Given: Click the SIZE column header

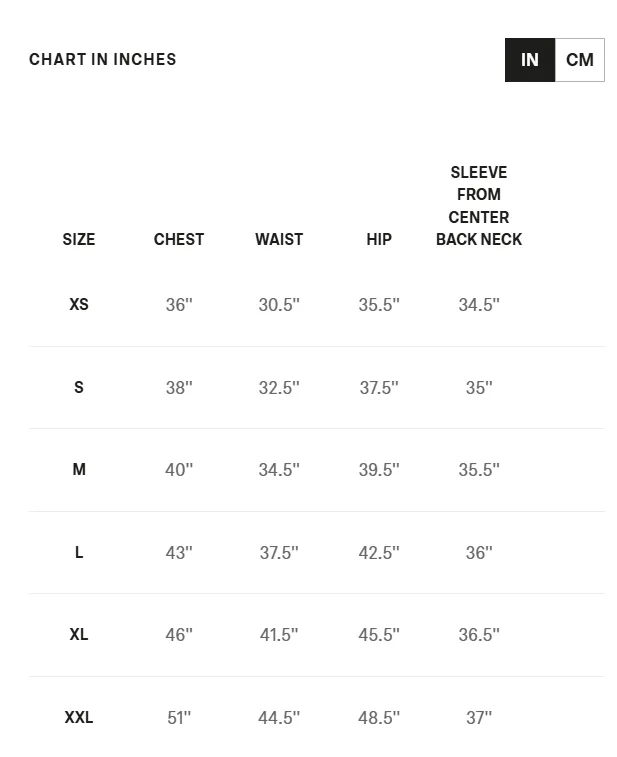Looking at the screenshot, I should coord(79,239).
